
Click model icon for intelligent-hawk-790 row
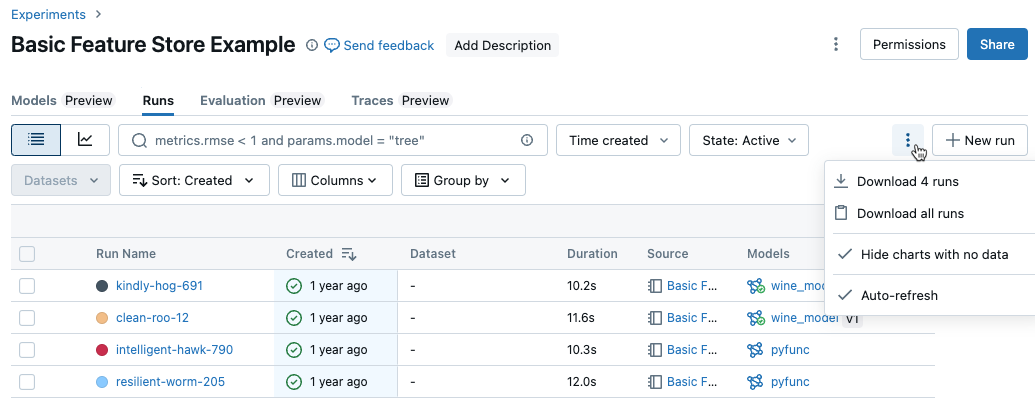(x=755, y=350)
